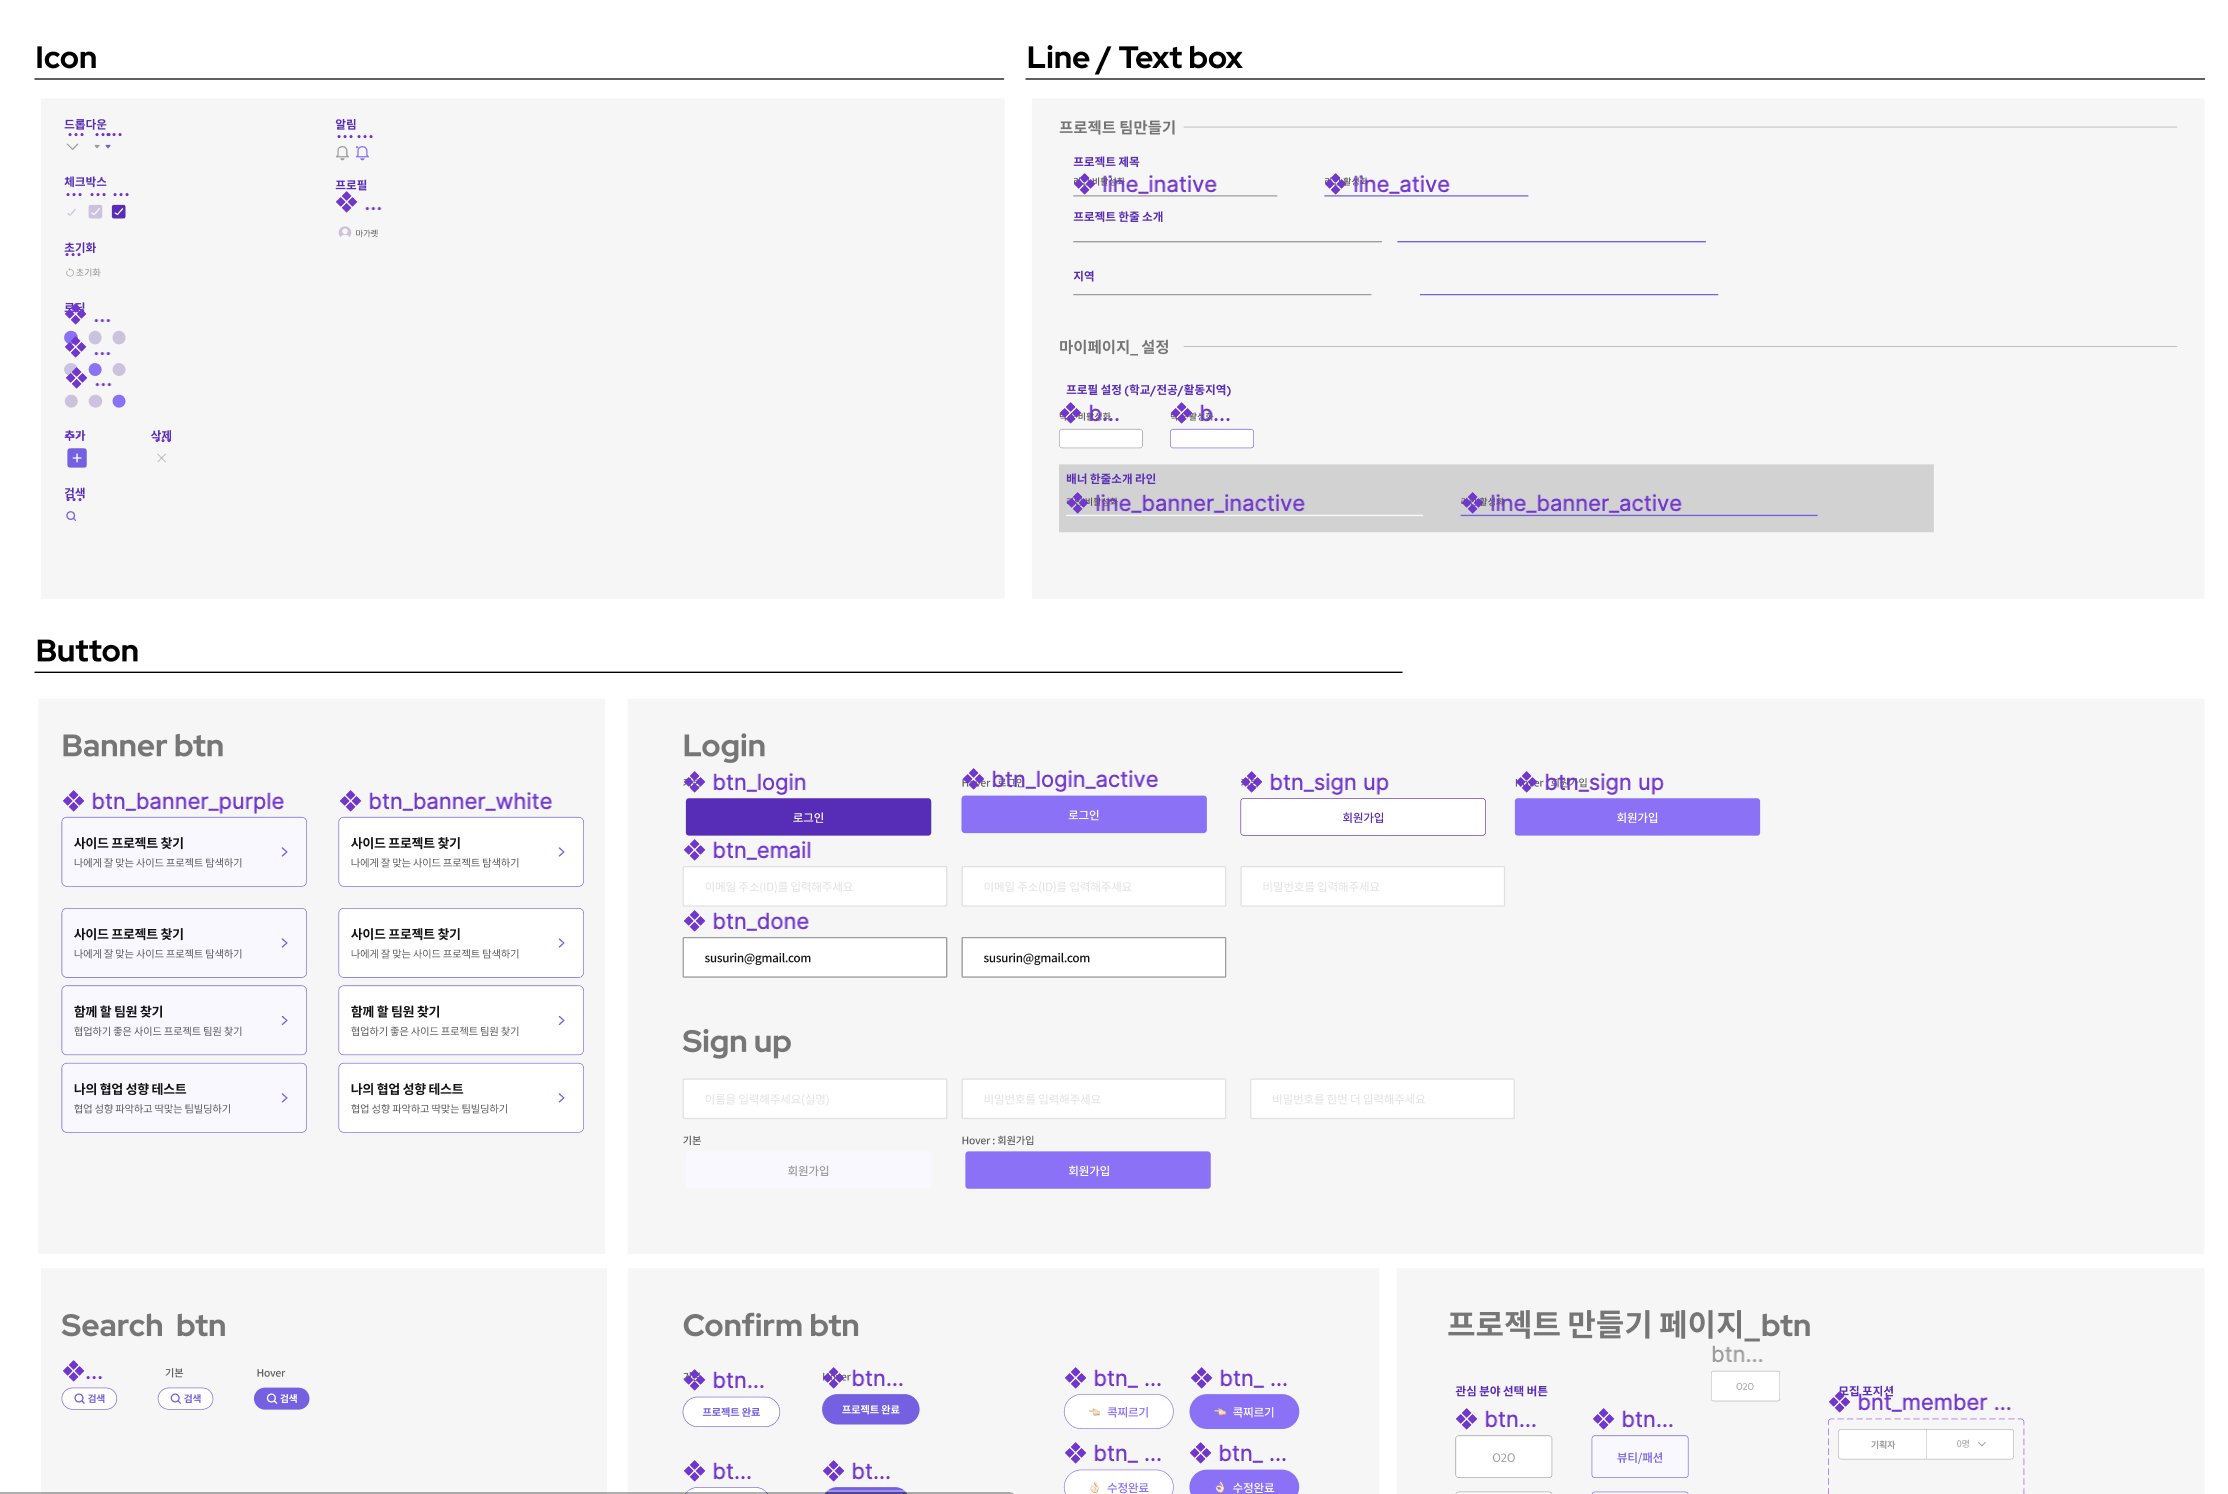This screenshot has height=1494, width=2228.
Task: Click the outlined 콕찌르기 button
Action: click(1118, 1412)
